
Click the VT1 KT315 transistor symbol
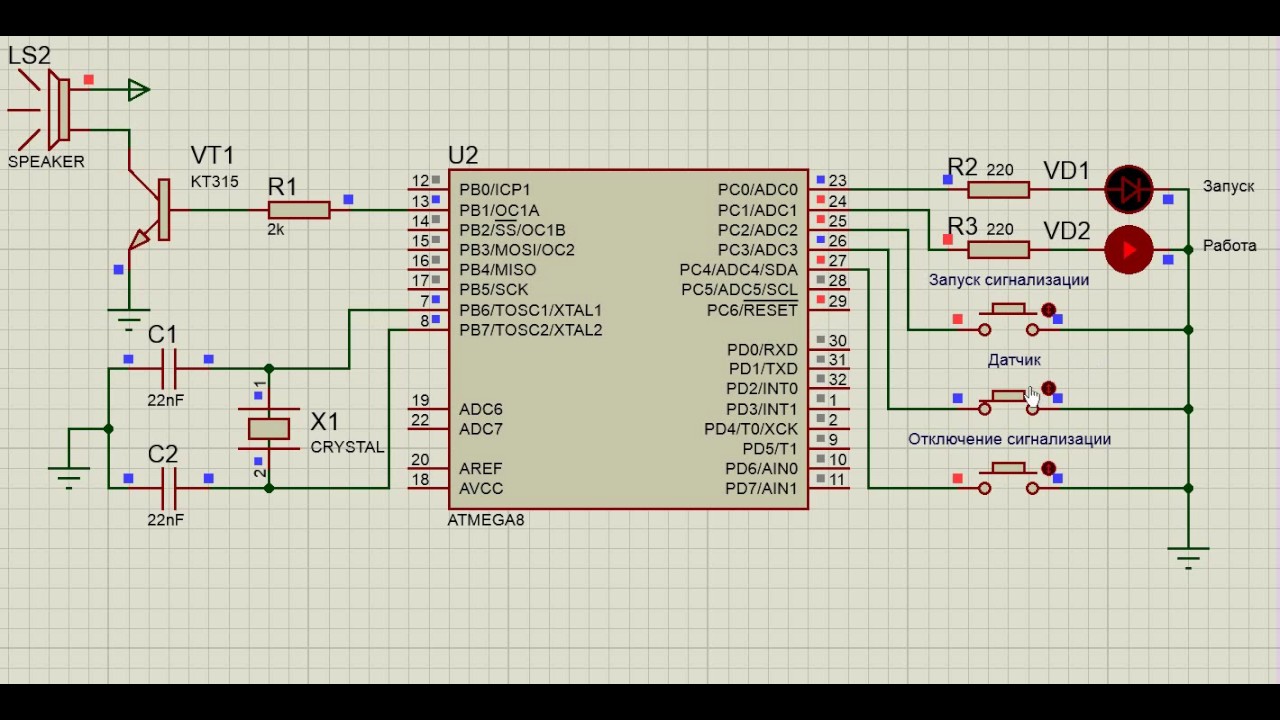point(150,211)
